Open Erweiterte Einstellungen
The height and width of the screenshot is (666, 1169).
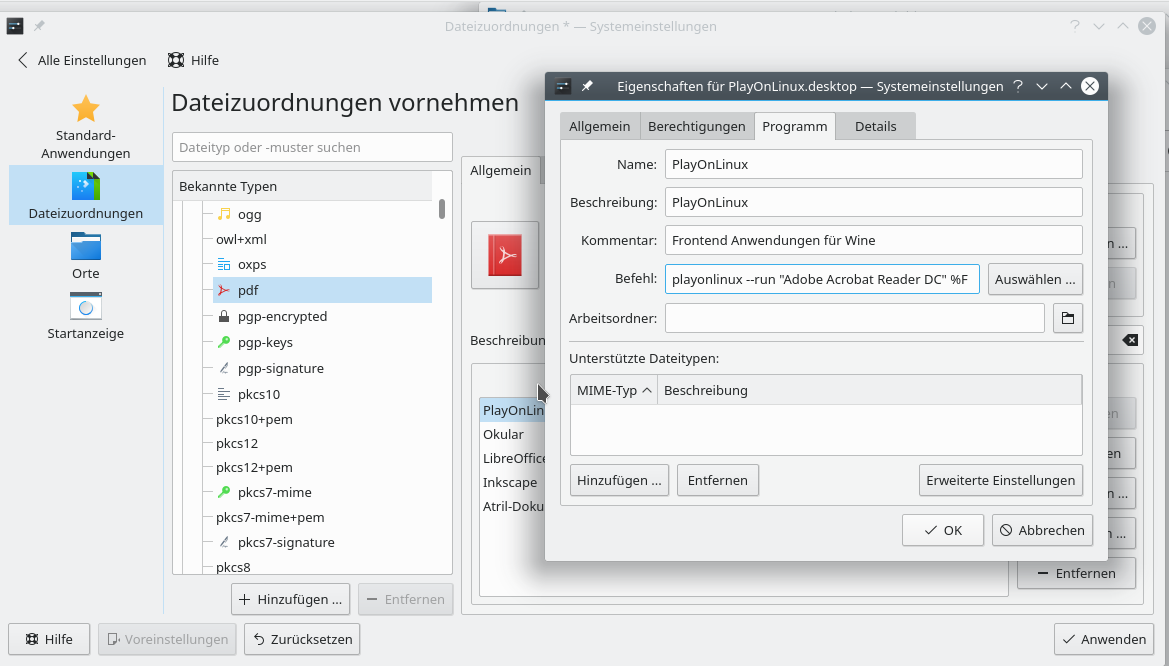click(1000, 480)
